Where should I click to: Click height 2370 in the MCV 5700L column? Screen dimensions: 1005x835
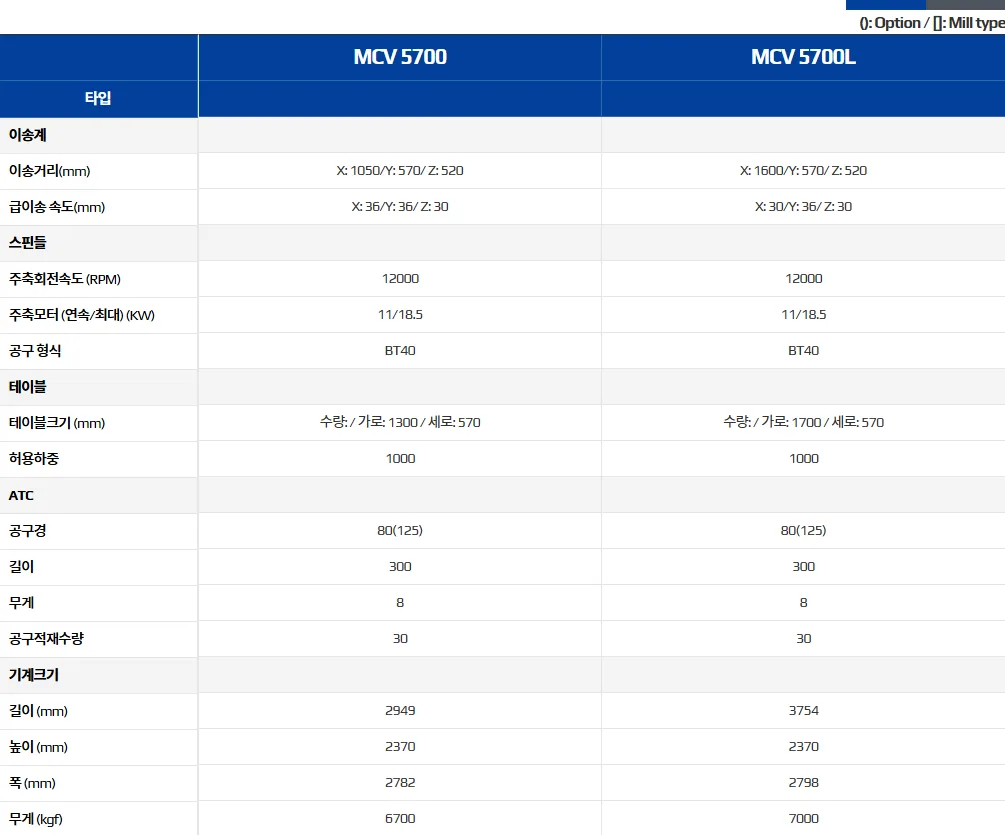803,747
